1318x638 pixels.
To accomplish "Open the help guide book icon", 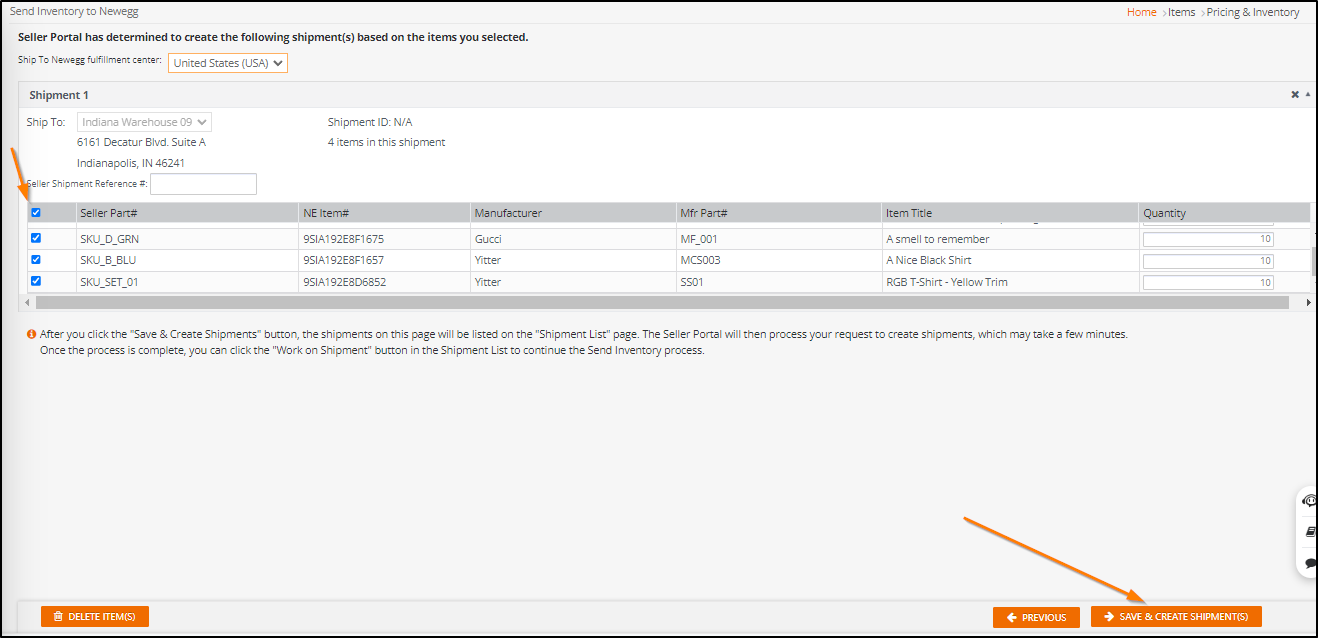I will [1311, 532].
